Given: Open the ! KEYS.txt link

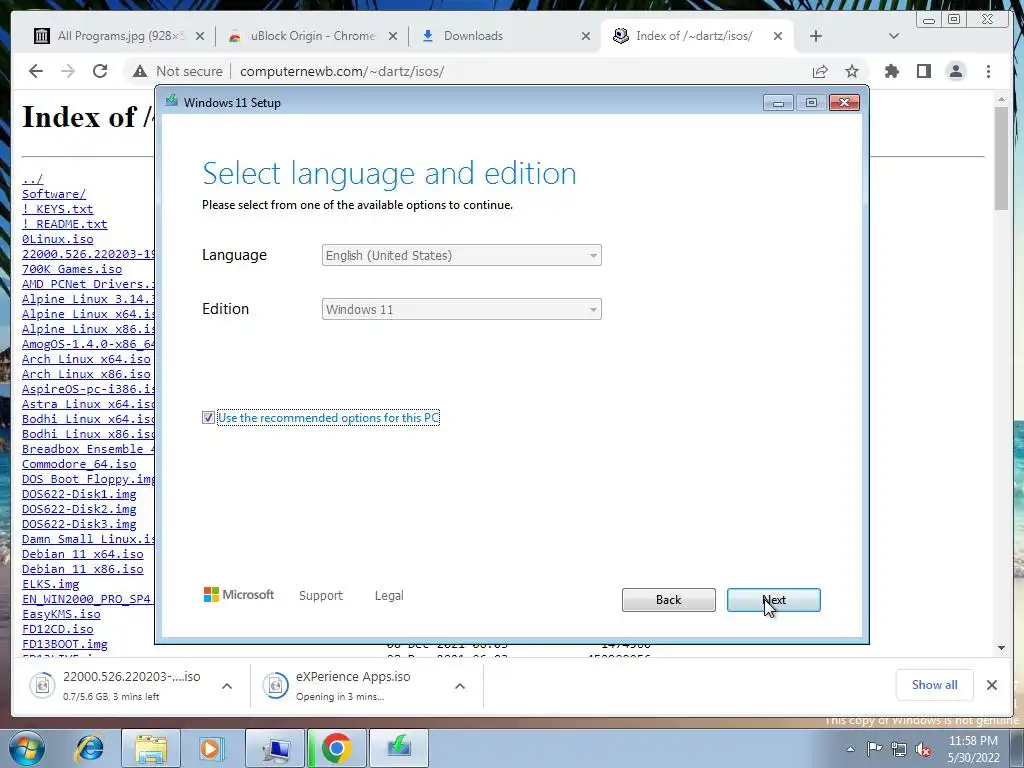Looking at the screenshot, I should [57, 209].
